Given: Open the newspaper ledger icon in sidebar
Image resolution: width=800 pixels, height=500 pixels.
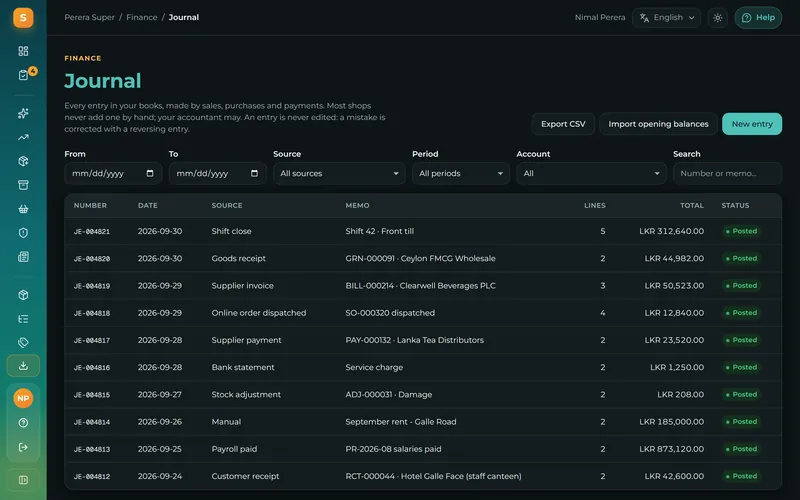Looking at the screenshot, I should click(x=23, y=257).
